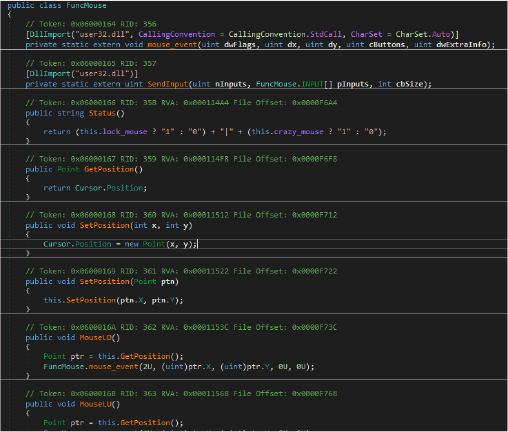
Task: Click the this.SetPosition call with ptn.X
Action: tap(113, 300)
